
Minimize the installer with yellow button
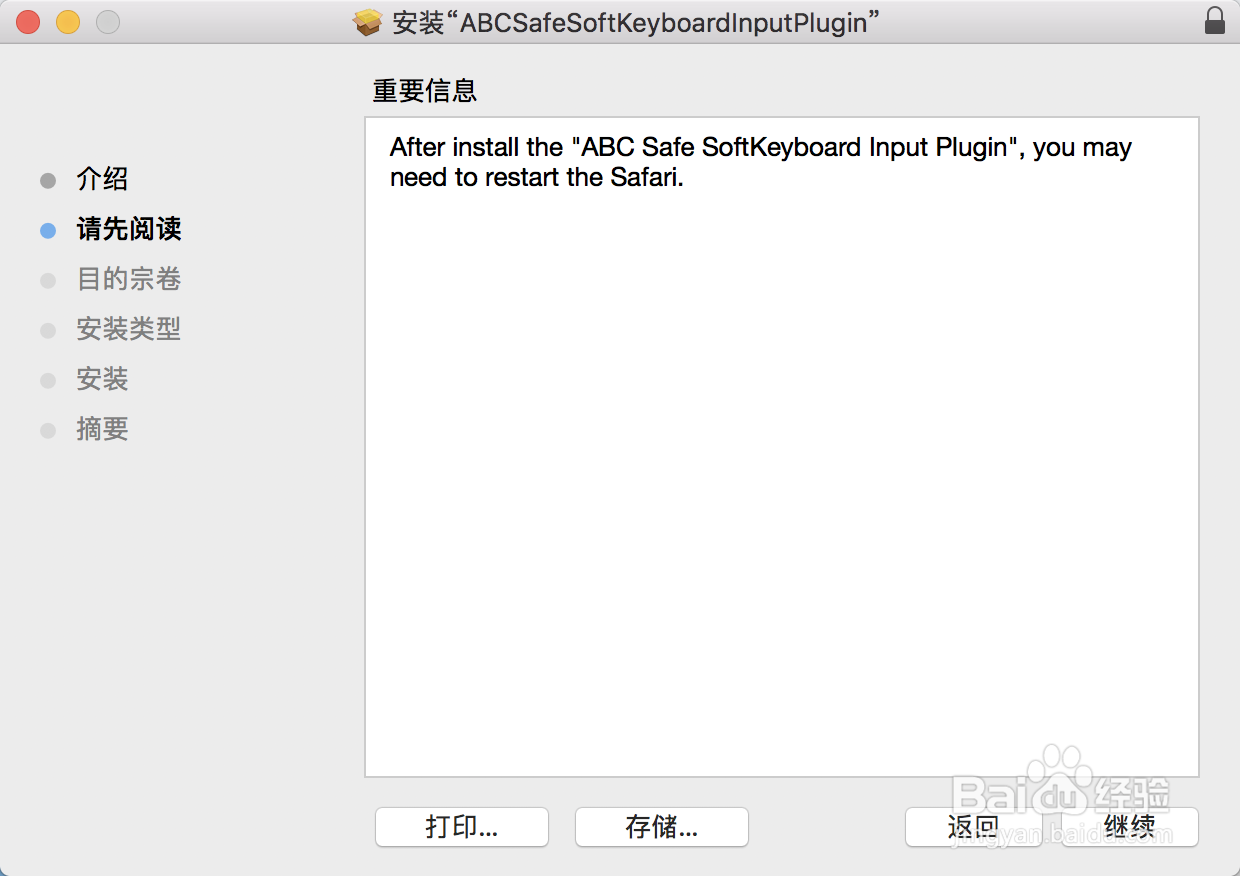(68, 22)
